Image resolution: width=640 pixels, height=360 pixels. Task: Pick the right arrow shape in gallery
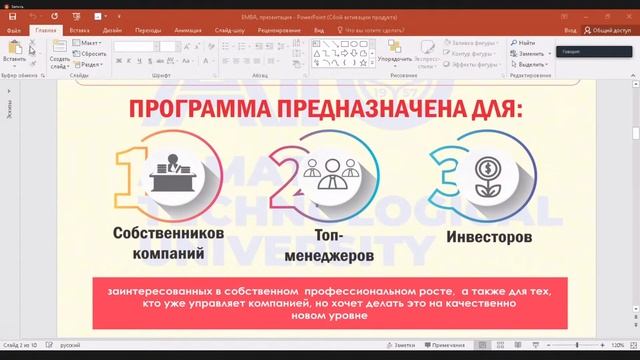click(x=345, y=53)
